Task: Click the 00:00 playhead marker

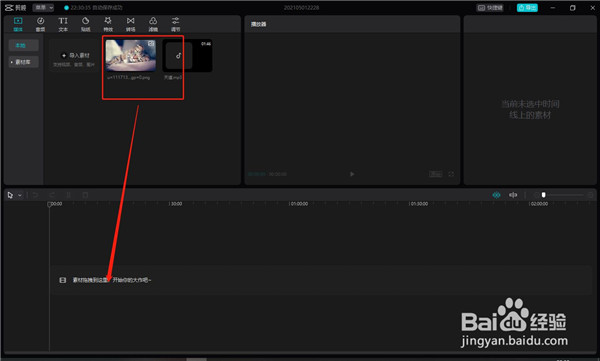Action: coord(49,204)
